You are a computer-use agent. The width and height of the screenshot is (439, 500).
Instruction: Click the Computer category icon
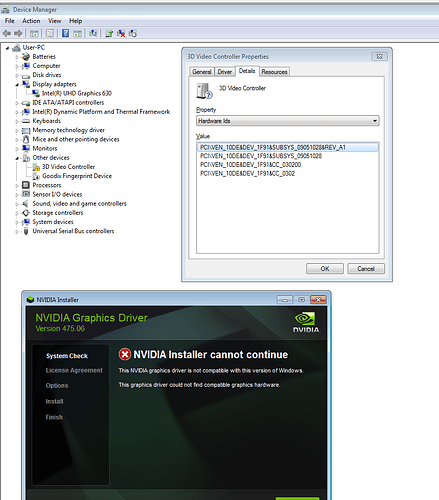(26, 66)
